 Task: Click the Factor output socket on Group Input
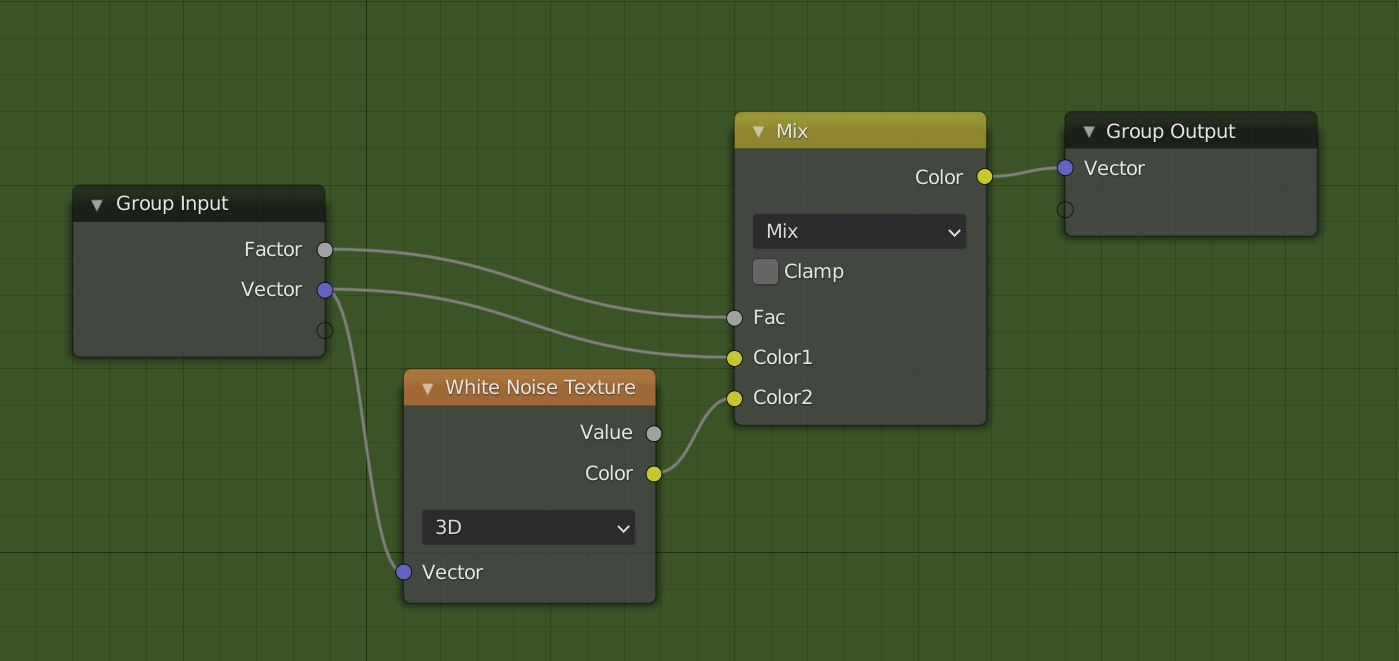(x=325, y=249)
